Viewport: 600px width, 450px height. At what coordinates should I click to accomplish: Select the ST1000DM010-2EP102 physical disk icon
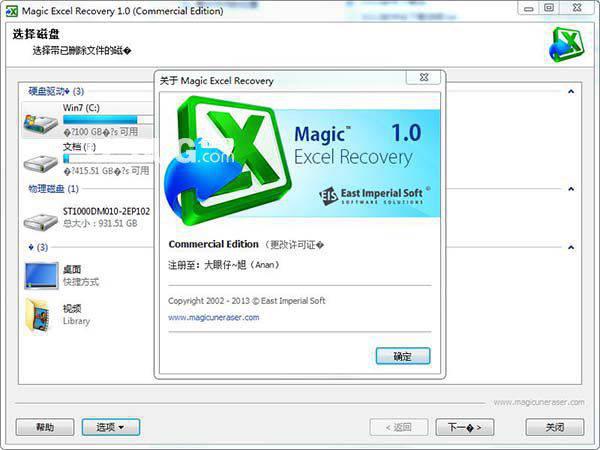click(41, 221)
